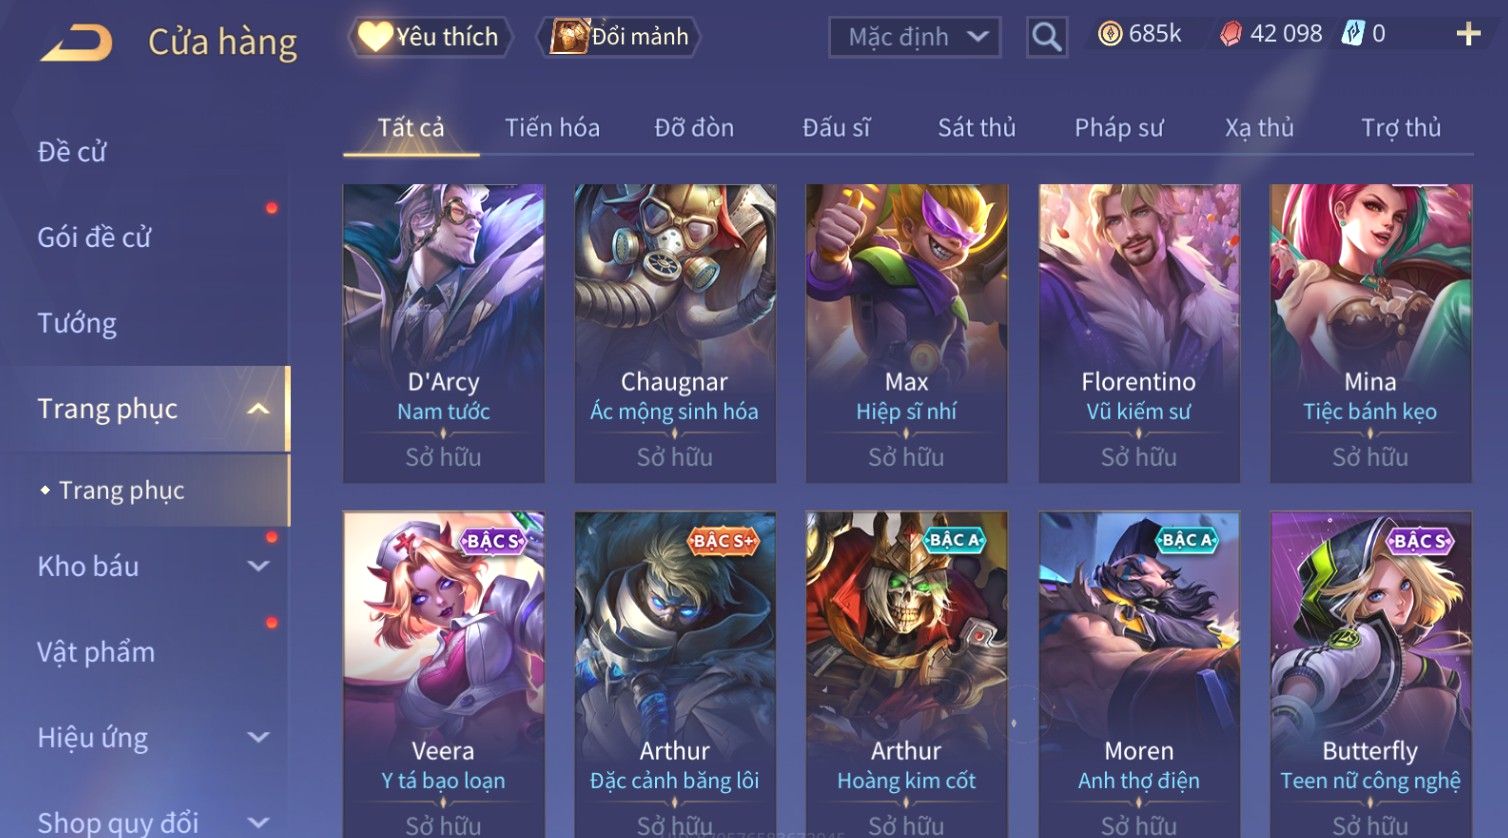Screen dimensions: 1508x838
Task: Switch to the Pháp sư tab
Action: coord(1119,128)
